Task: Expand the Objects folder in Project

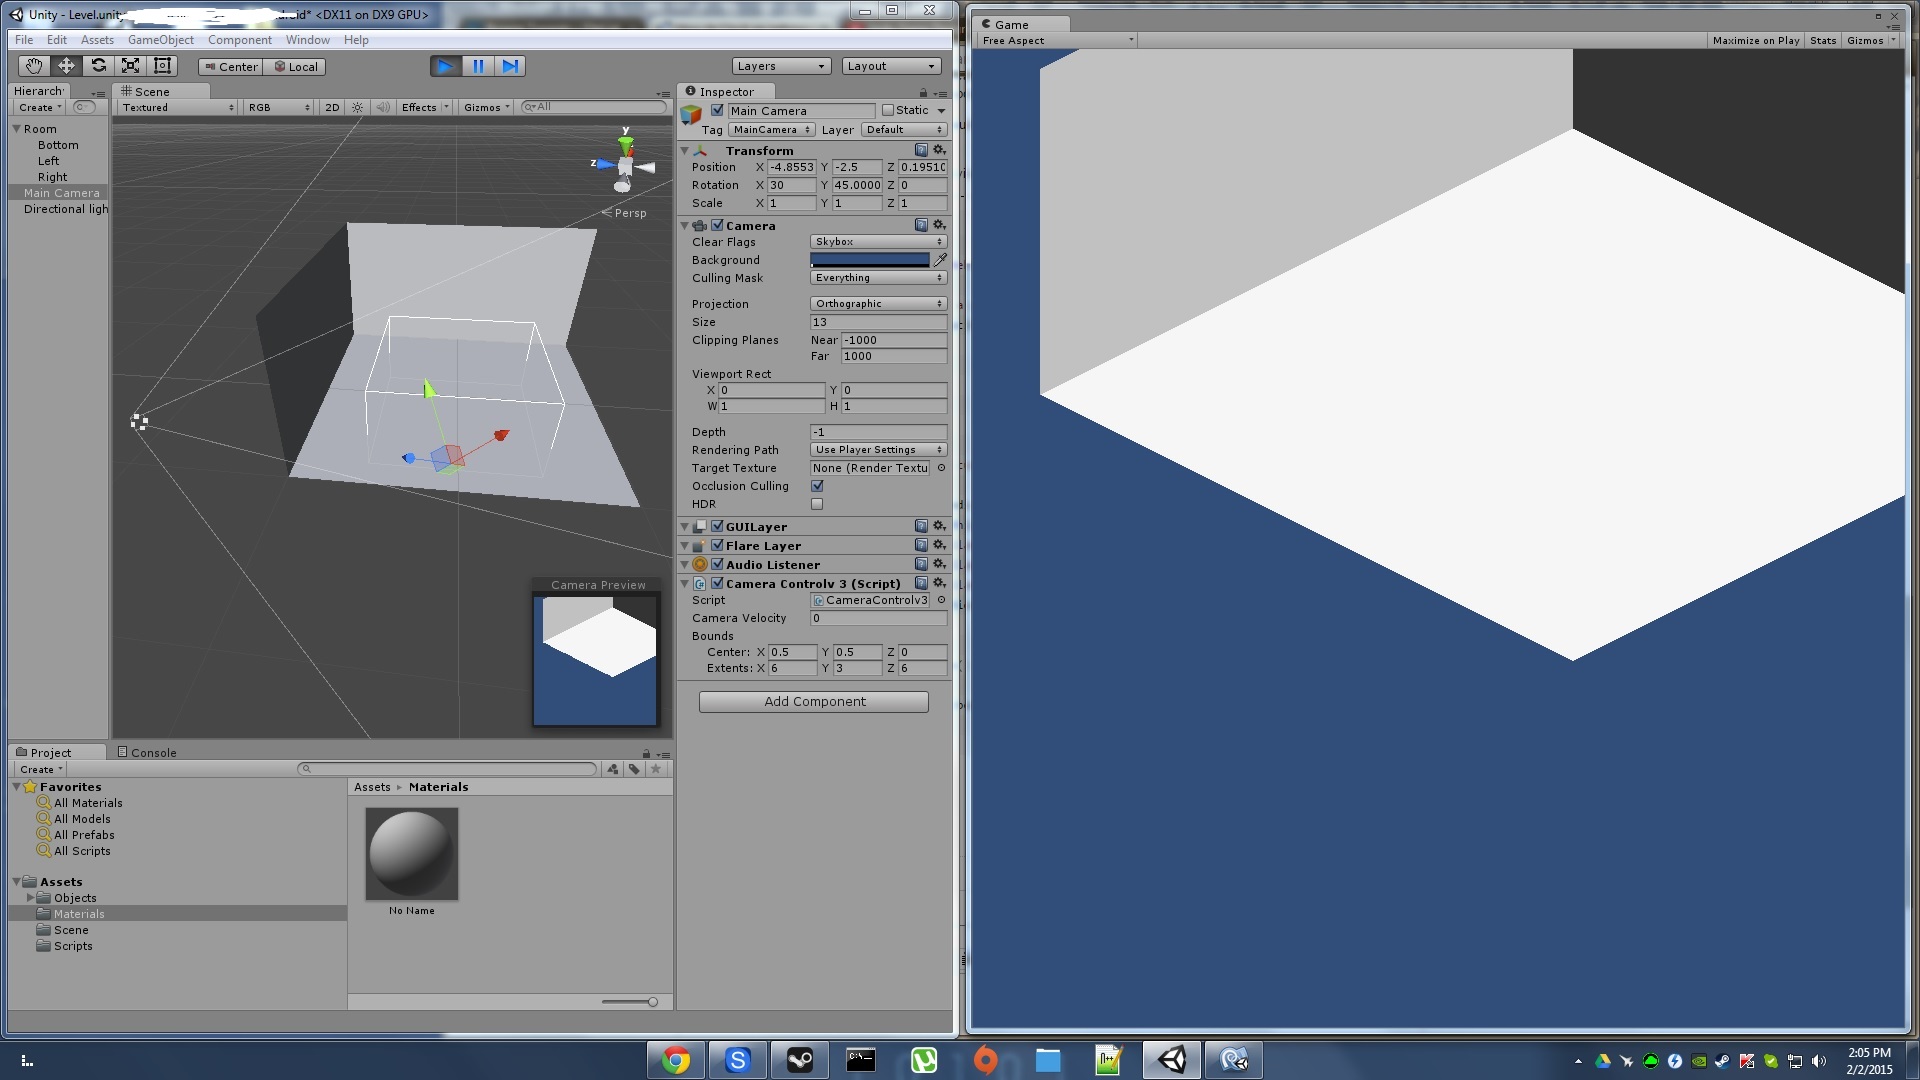Action: 30,898
